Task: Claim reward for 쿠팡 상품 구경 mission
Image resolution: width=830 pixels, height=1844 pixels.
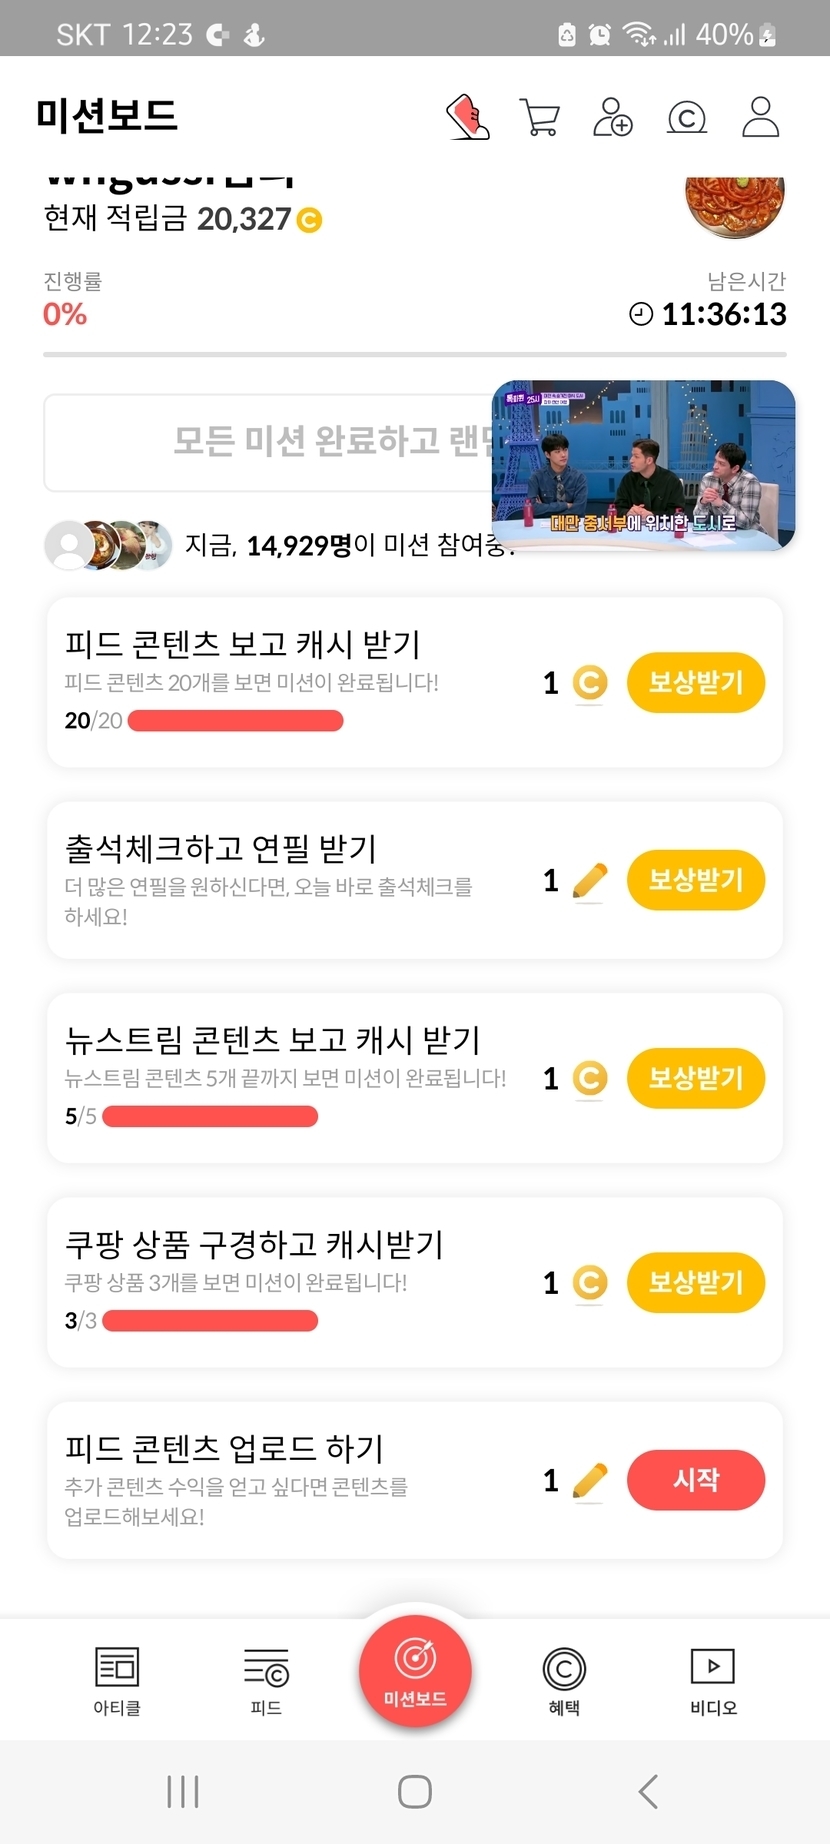Action: pos(695,1282)
